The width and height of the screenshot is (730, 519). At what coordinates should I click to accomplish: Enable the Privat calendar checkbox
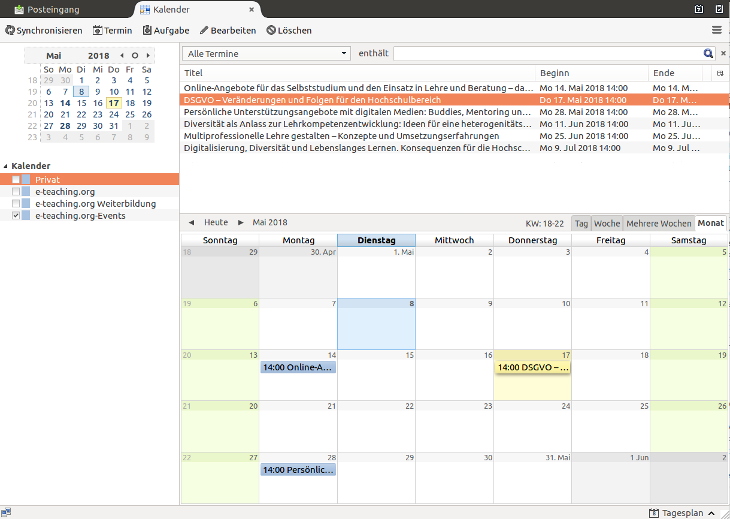tap(16, 179)
